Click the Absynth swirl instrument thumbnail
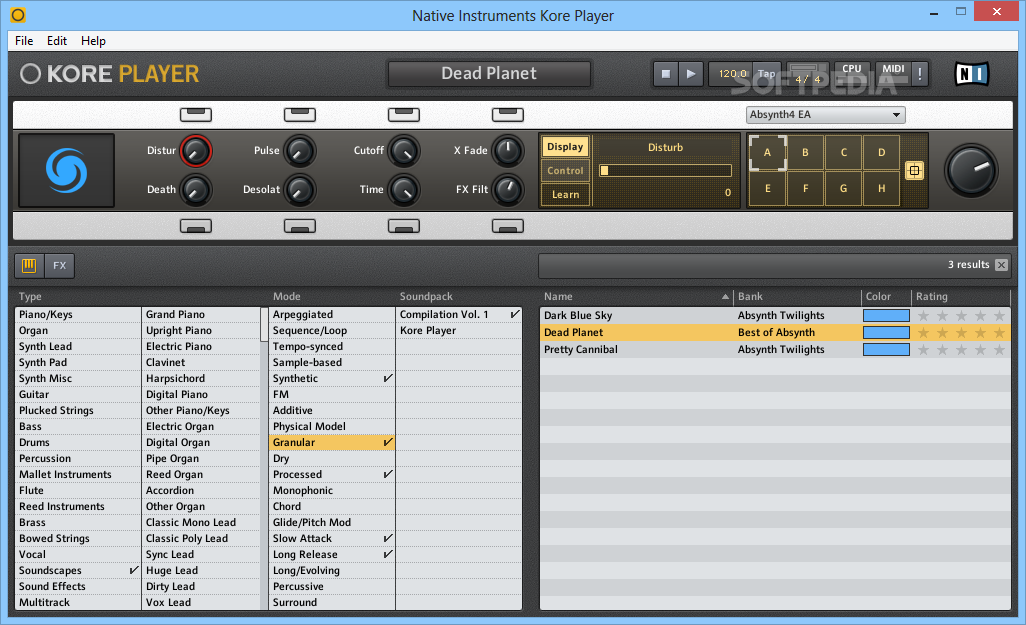The width and height of the screenshot is (1026, 625). click(x=66, y=170)
